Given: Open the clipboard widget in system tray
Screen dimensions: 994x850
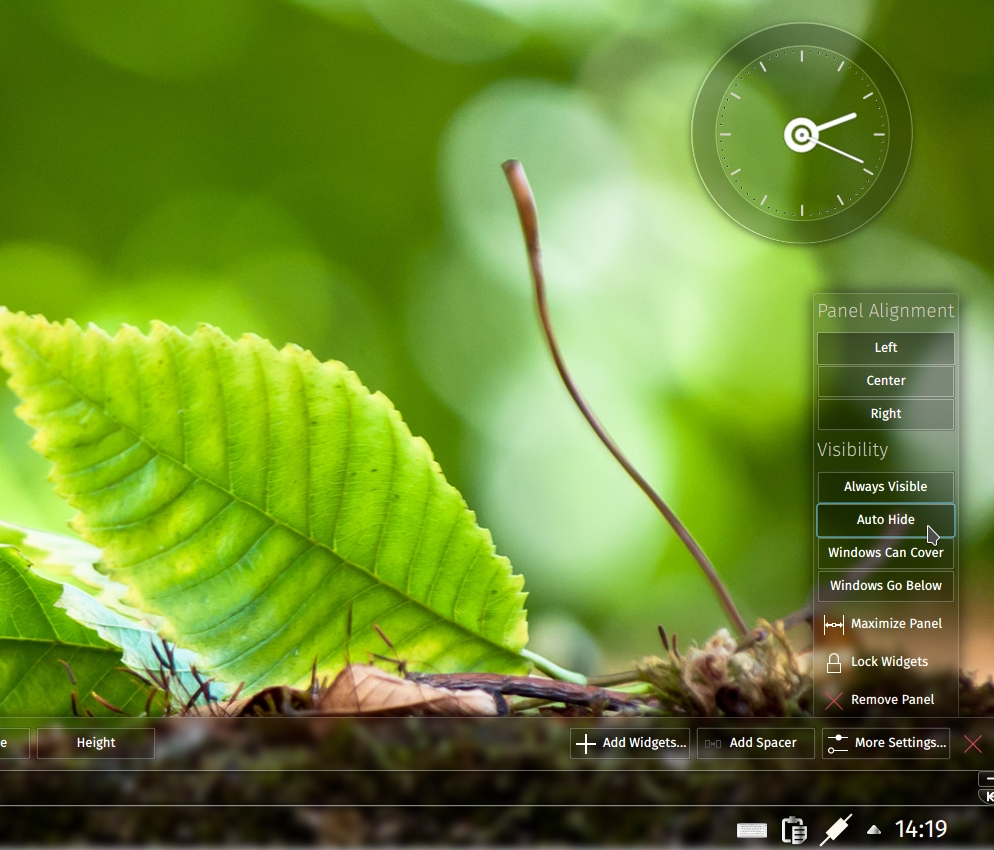Looking at the screenshot, I should click(794, 830).
